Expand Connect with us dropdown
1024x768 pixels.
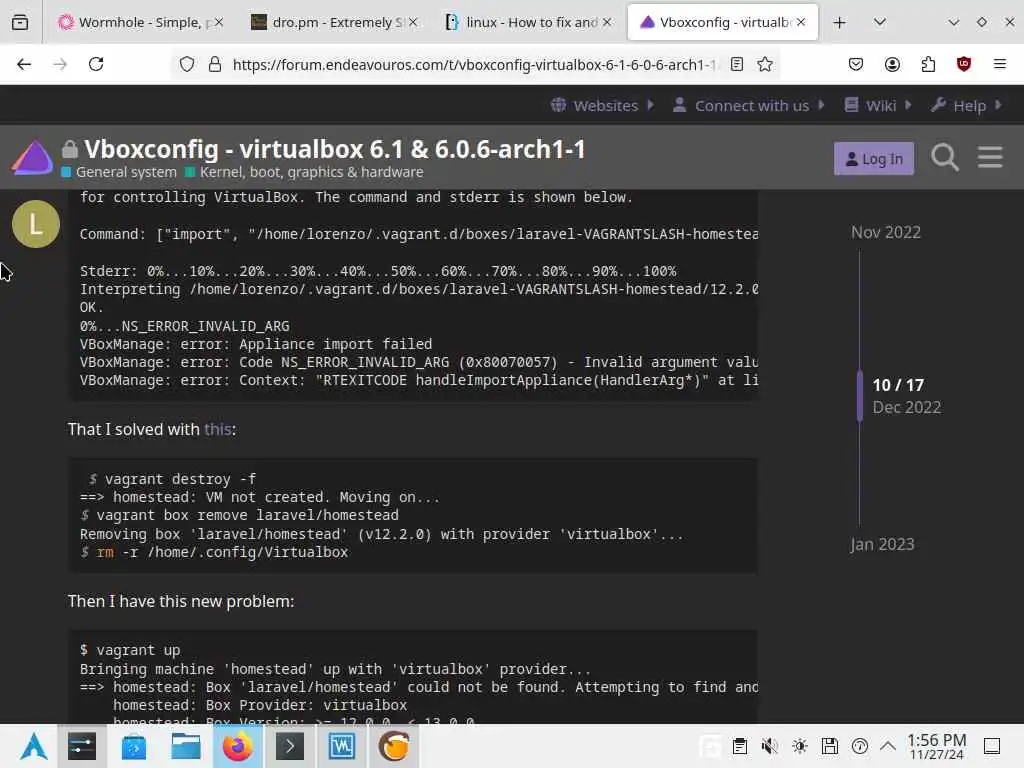[749, 105]
